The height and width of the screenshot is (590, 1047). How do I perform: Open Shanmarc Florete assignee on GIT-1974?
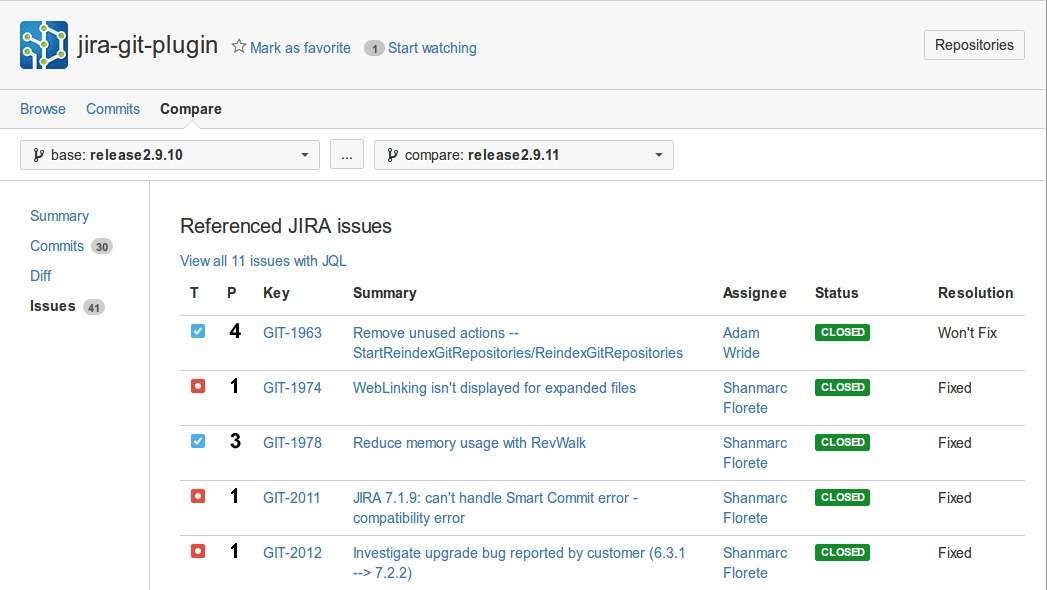pos(755,398)
